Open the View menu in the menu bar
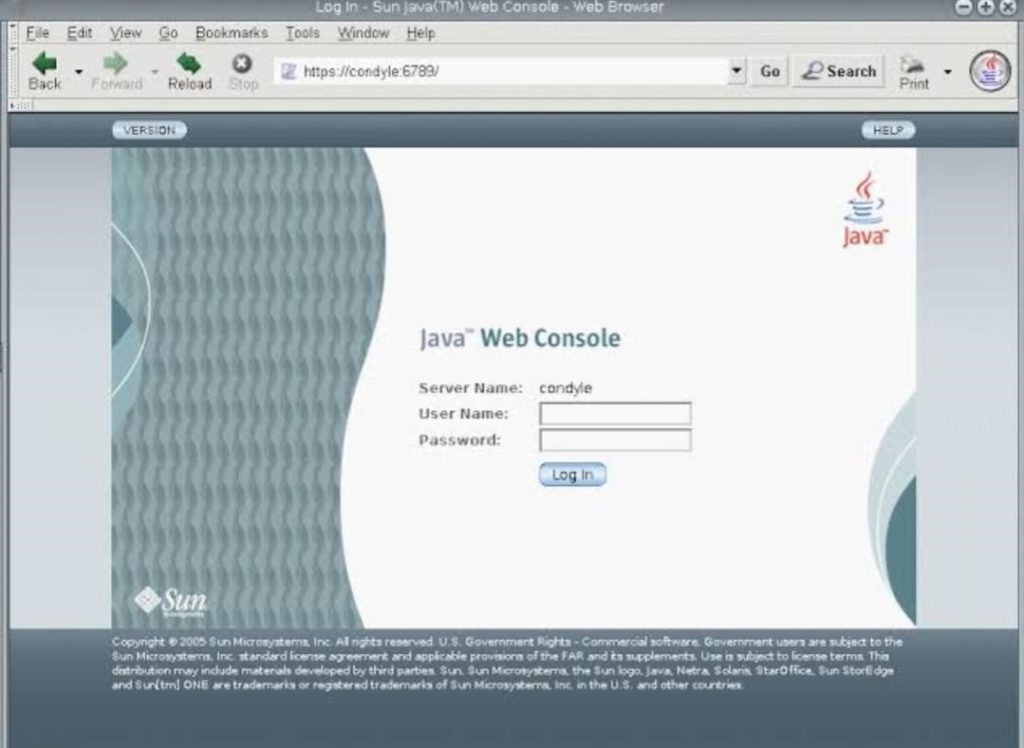 pyautogui.click(x=125, y=33)
